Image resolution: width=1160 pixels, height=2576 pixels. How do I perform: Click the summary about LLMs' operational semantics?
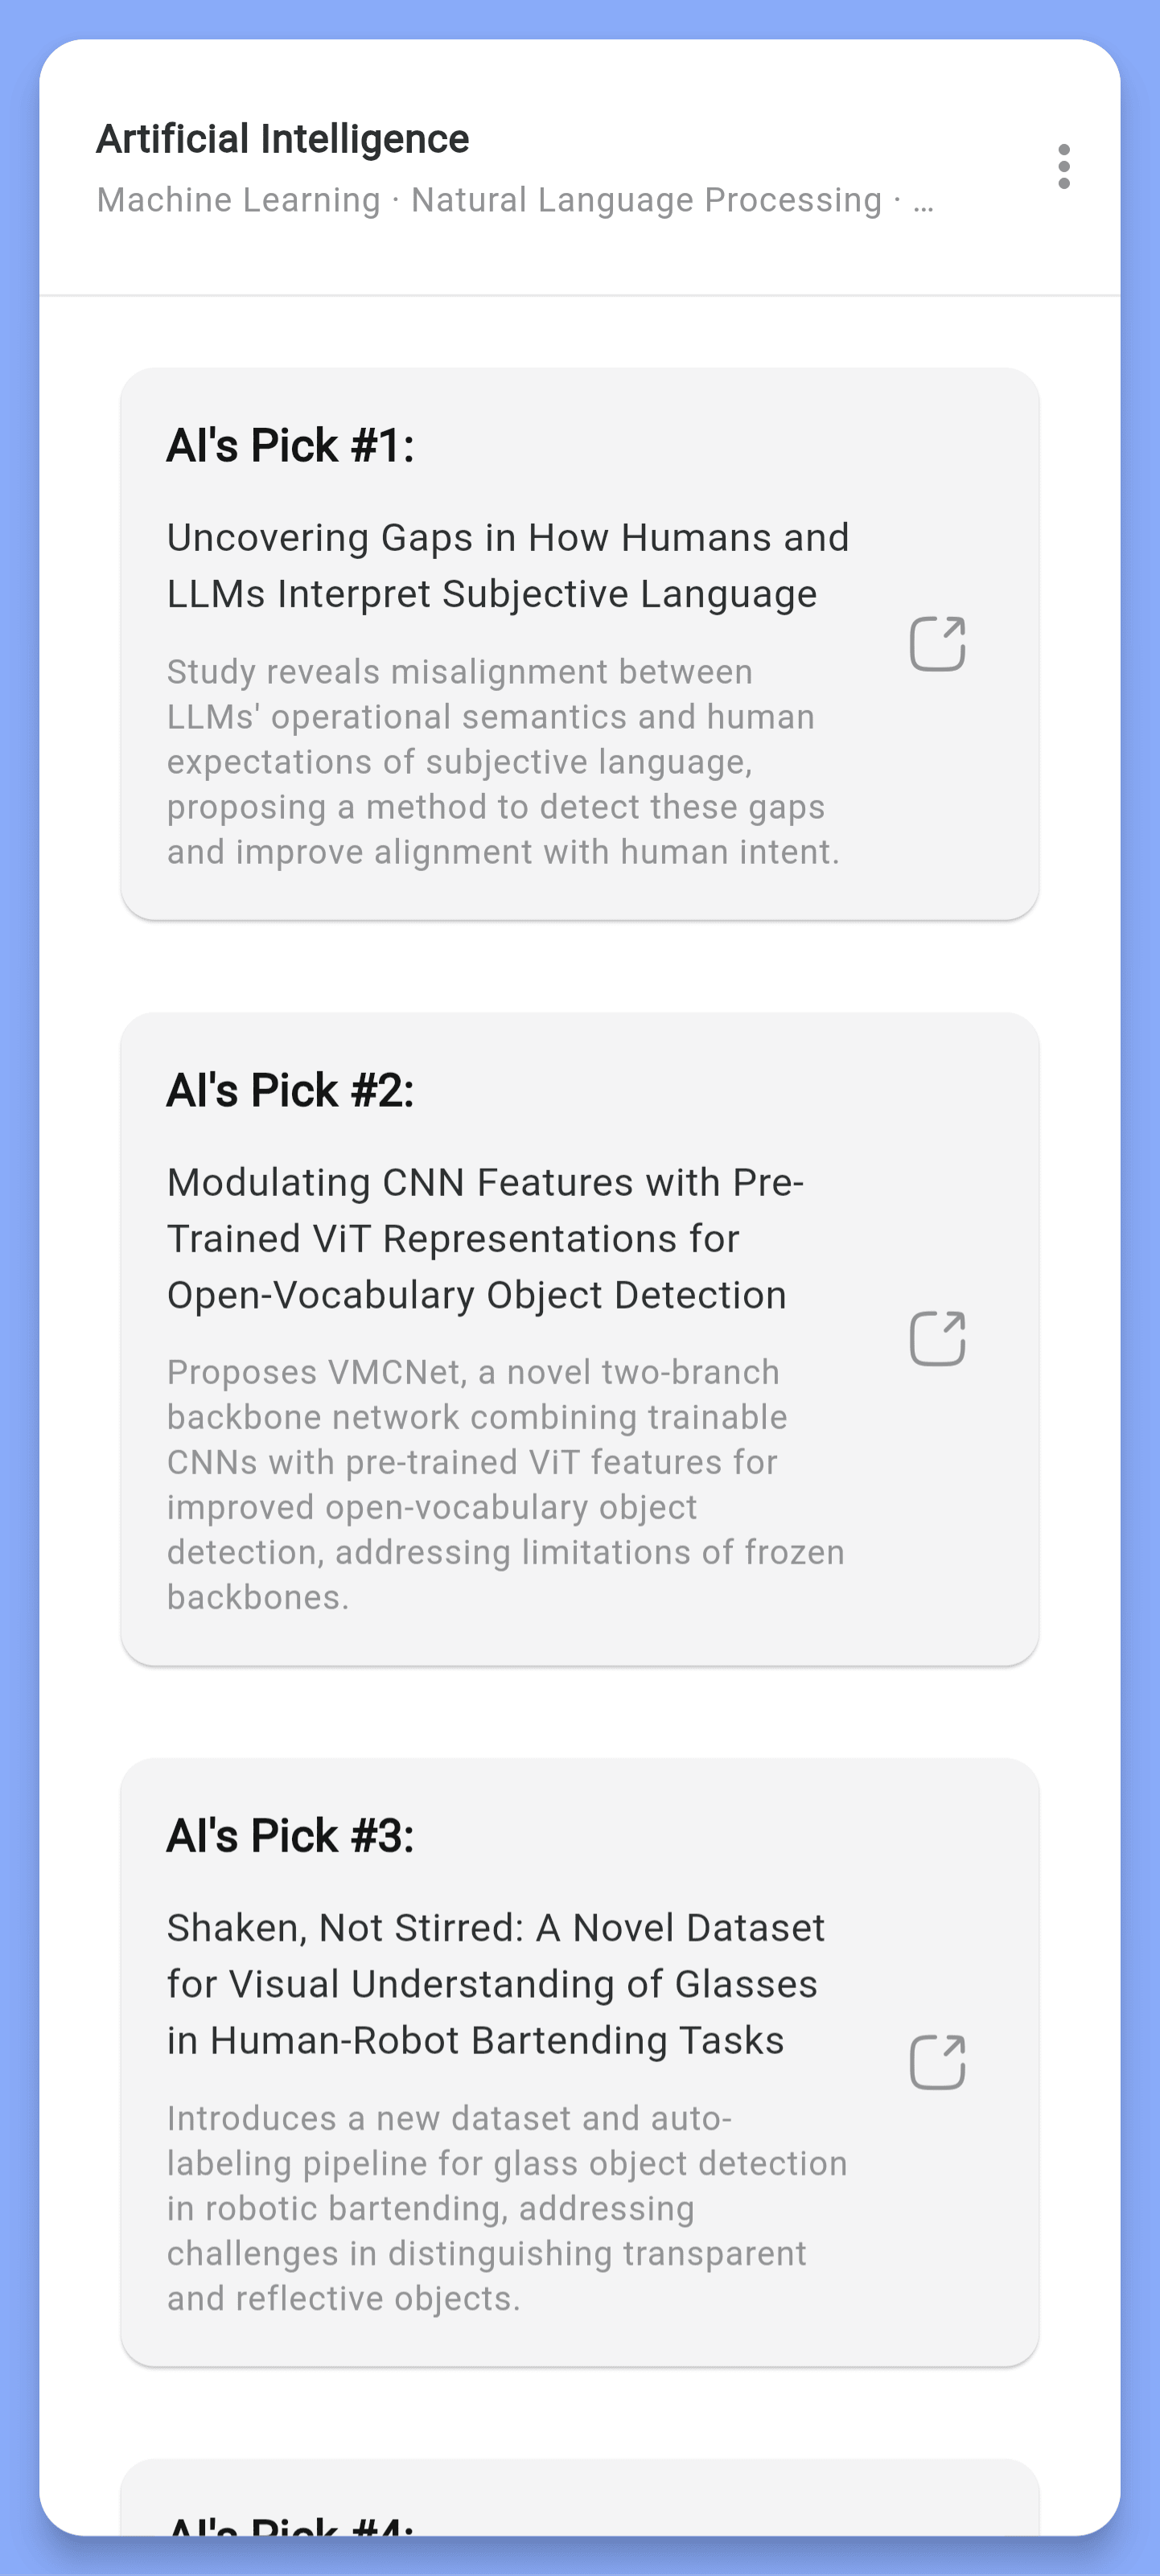[x=503, y=761]
